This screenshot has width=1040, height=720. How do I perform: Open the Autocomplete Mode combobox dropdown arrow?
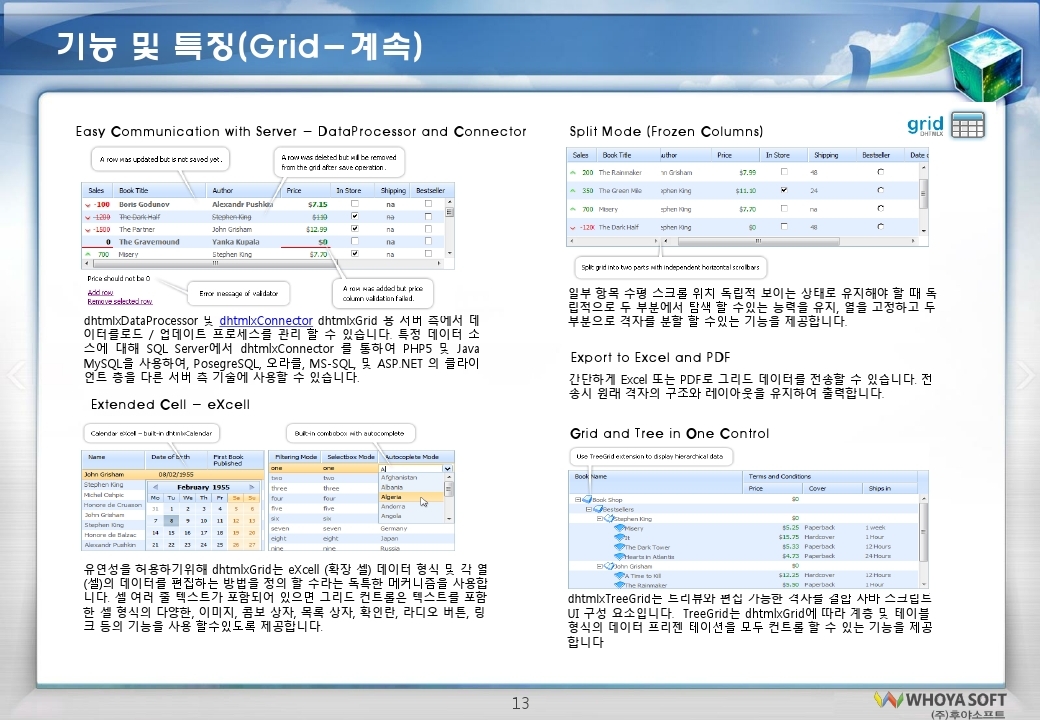[448, 468]
